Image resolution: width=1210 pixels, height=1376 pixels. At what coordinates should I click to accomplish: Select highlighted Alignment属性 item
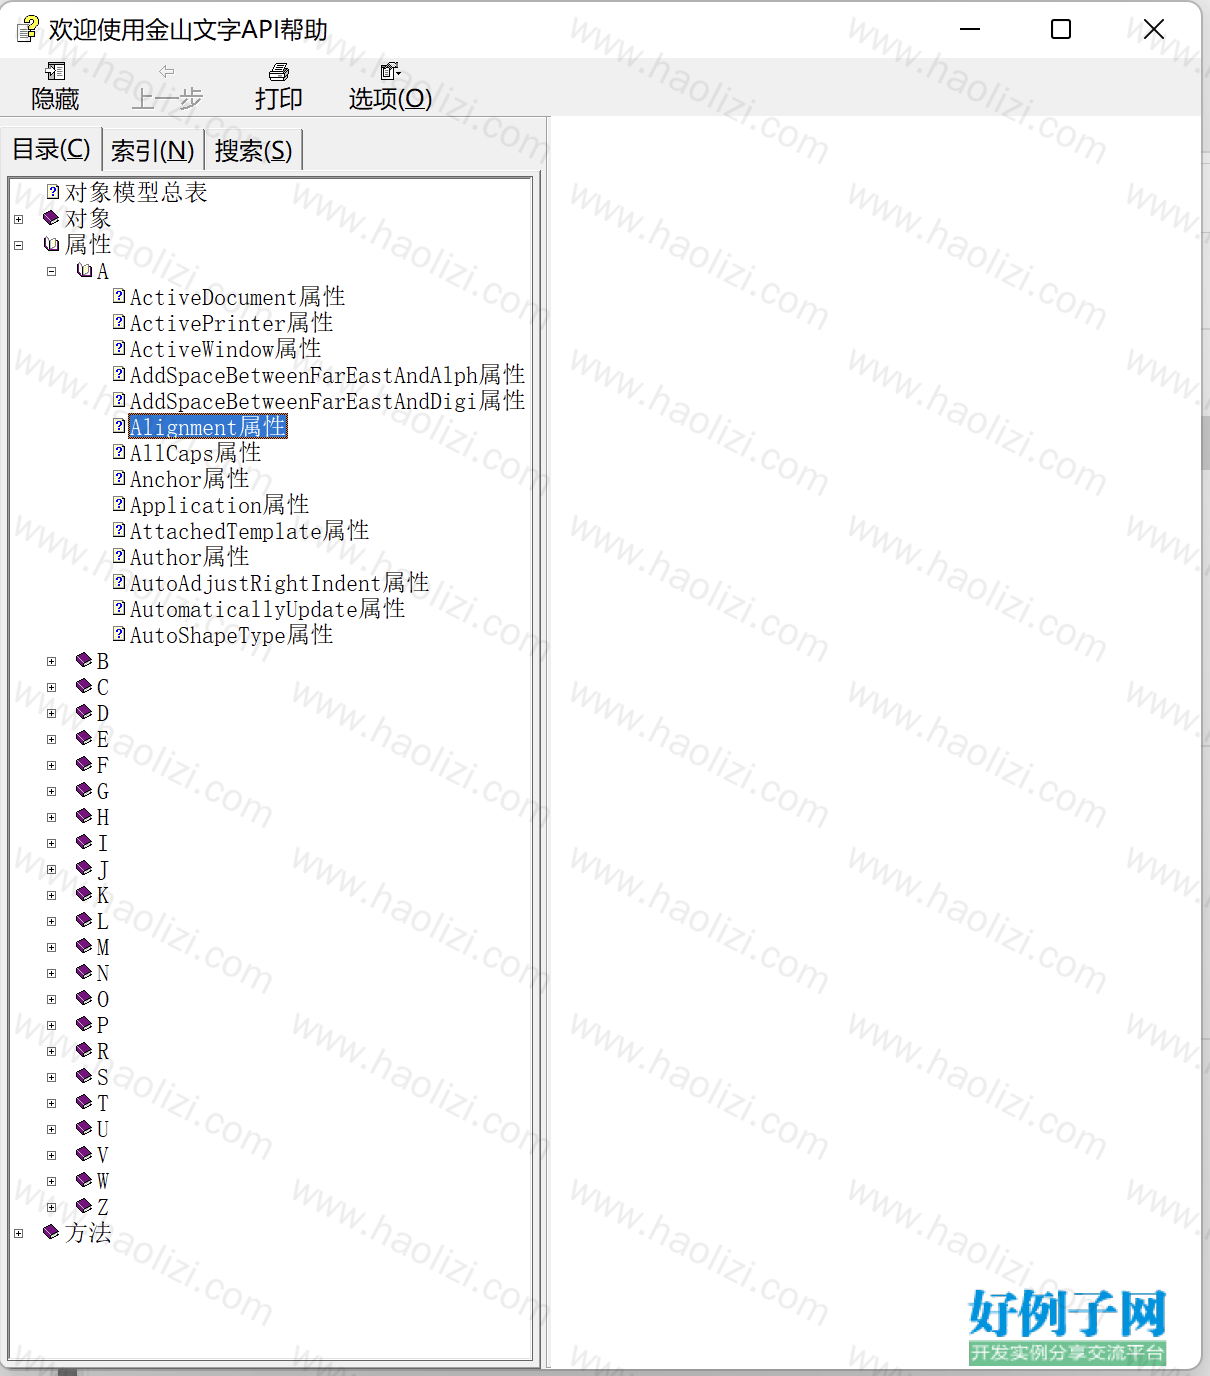point(208,427)
